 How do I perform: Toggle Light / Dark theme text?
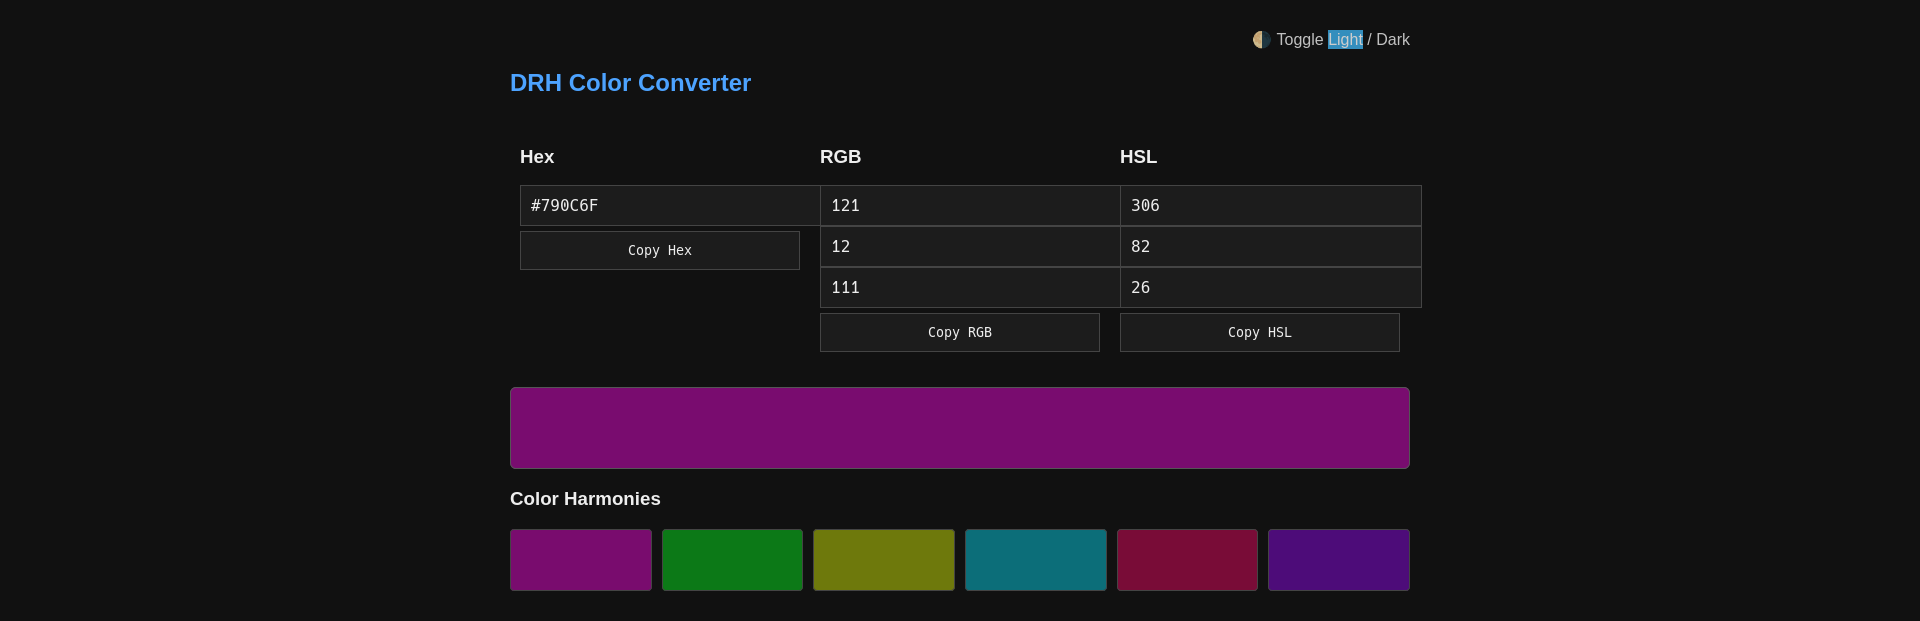tap(1342, 40)
